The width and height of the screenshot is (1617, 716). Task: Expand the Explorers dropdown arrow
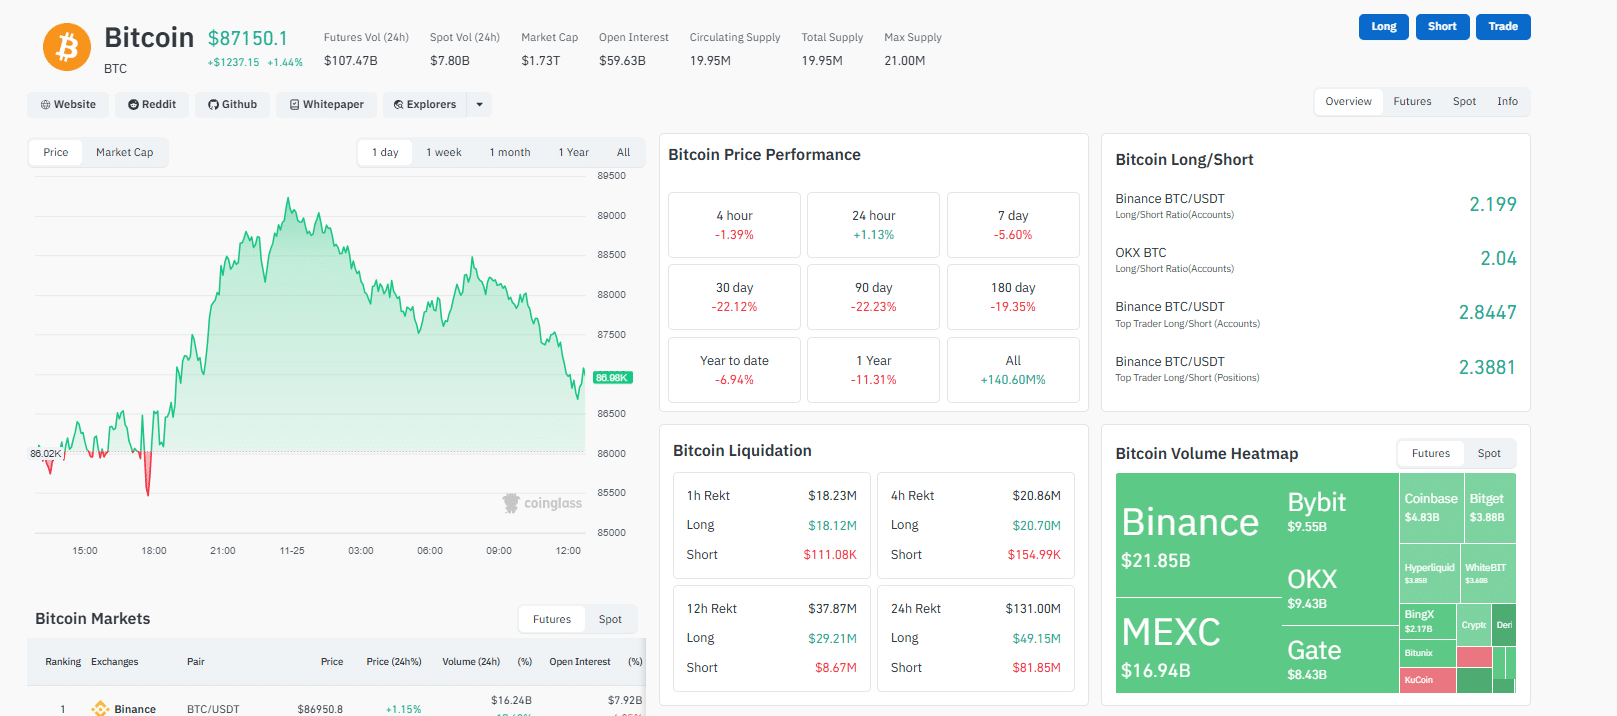(x=478, y=104)
